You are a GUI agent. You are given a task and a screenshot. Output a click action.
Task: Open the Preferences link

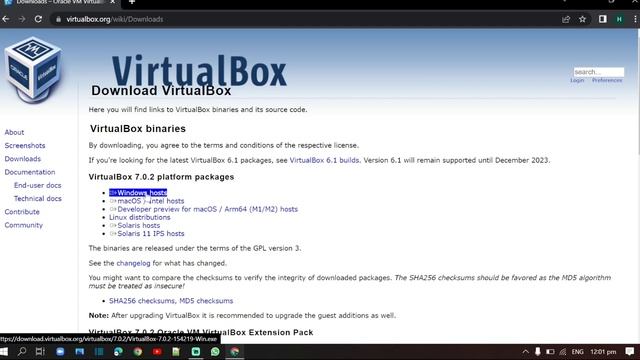(607, 80)
